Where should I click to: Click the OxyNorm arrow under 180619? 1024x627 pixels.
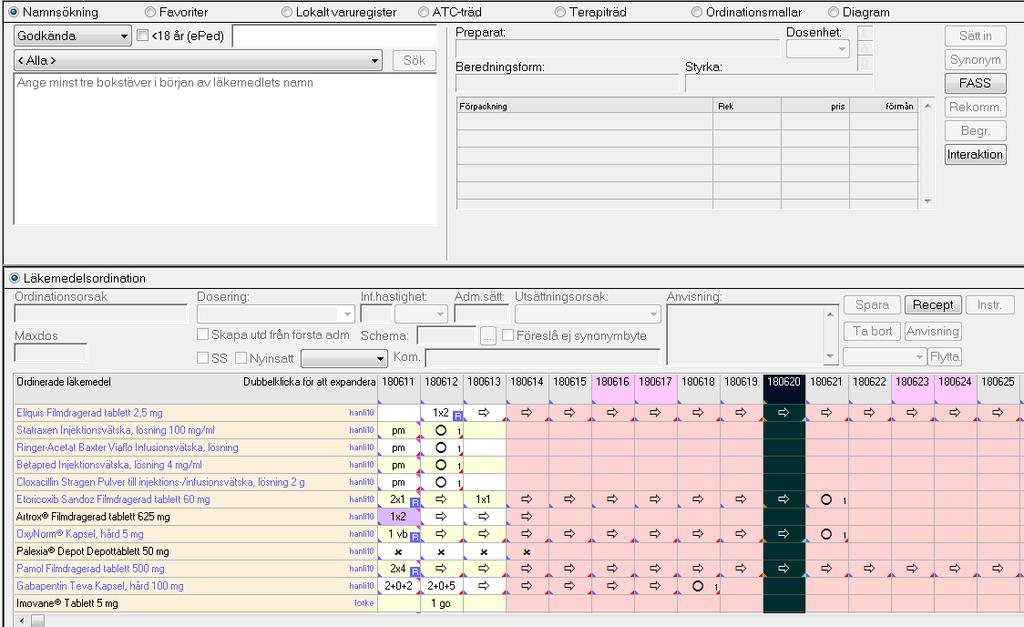click(741, 534)
